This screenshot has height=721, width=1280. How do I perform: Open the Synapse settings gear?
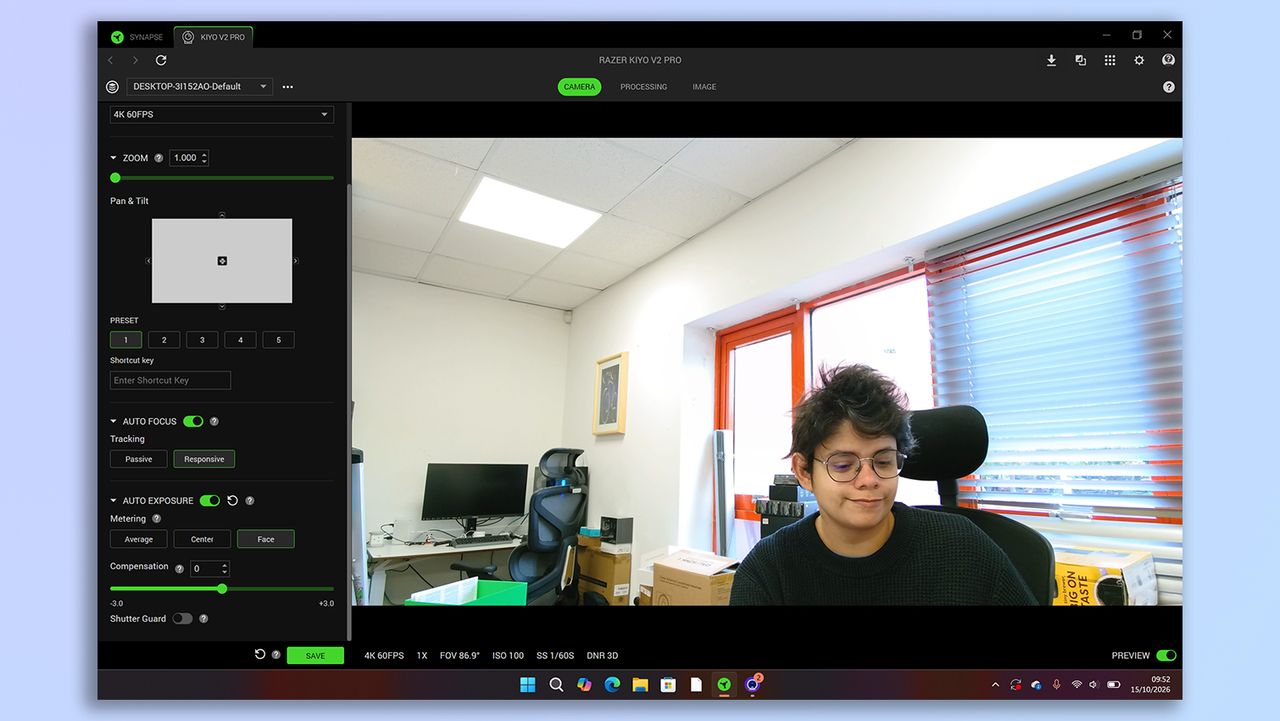pos(1139,60)
